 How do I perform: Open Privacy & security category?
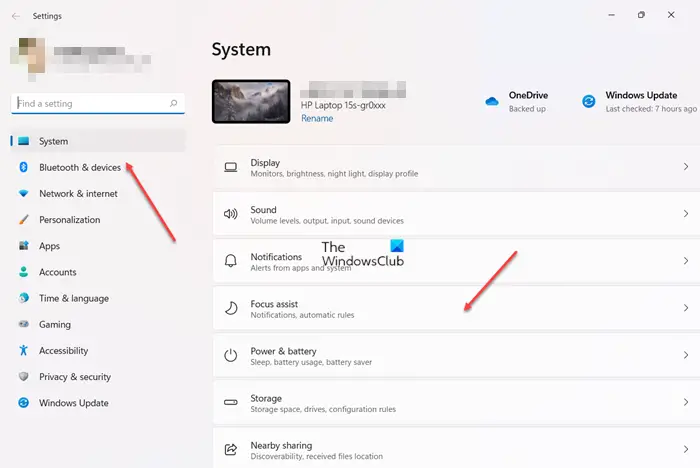[x=98, y=376]
